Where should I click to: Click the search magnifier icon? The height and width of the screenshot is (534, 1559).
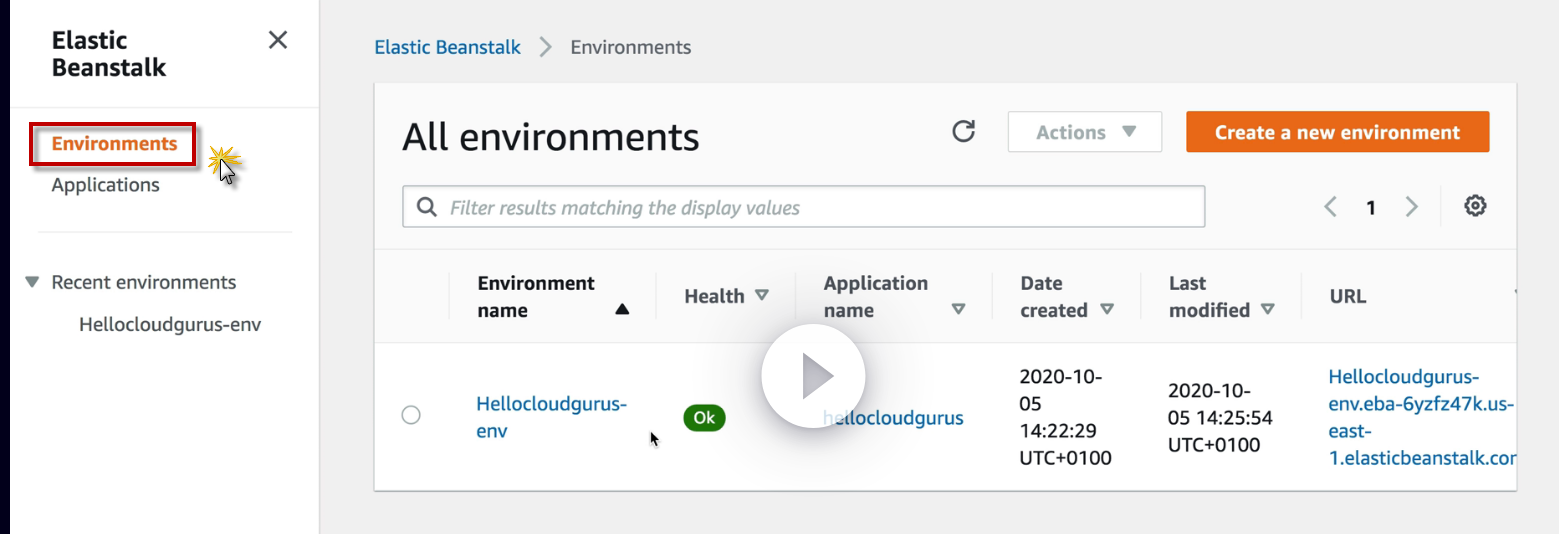tap(426, 207)
